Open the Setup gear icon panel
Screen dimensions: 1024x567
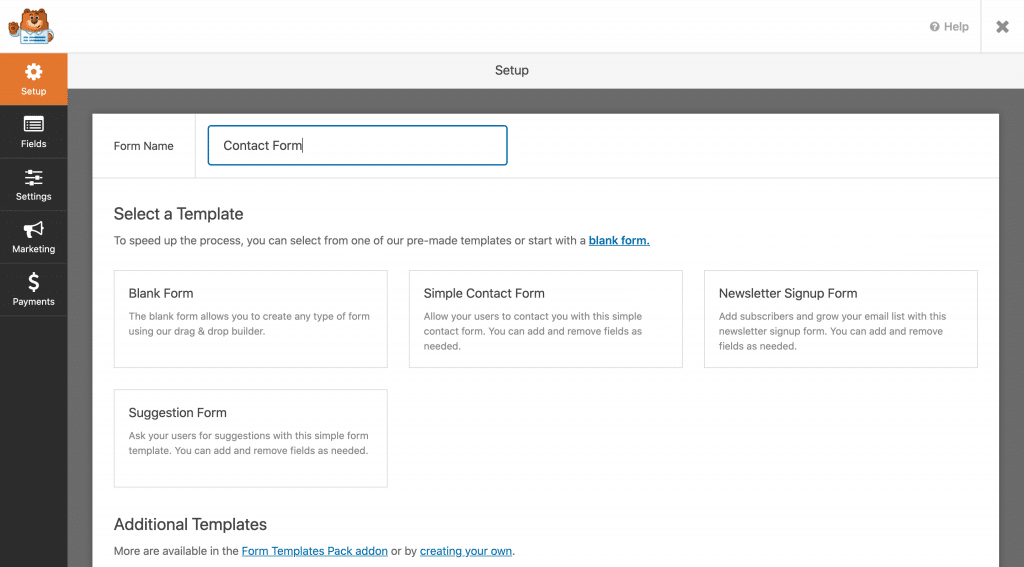pos(33,79)
